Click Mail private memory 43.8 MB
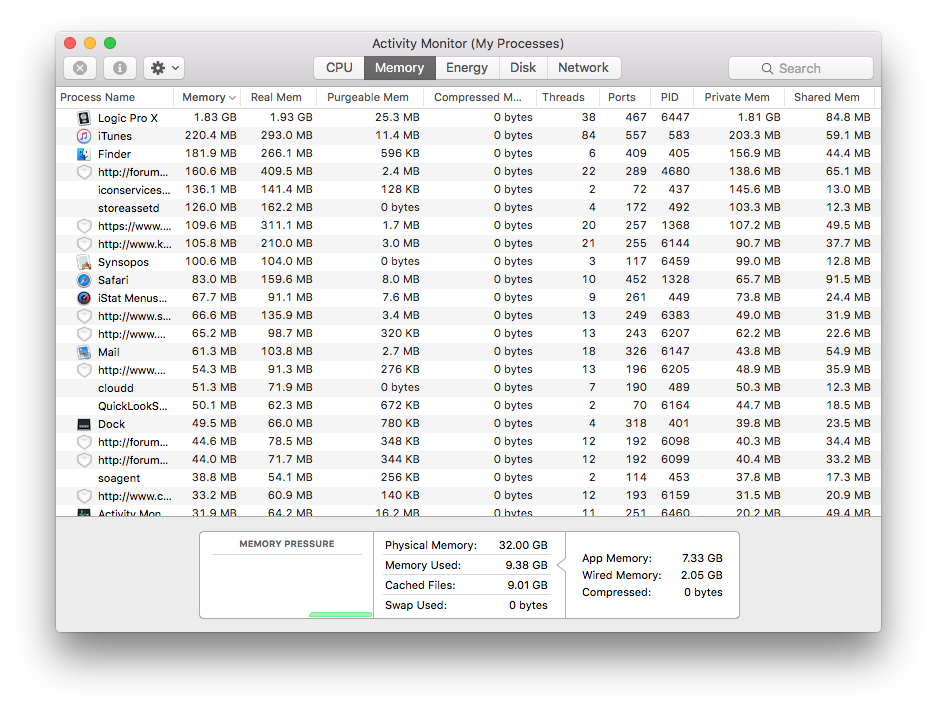This screenshot has height=712, width=937. (x=758, y=351)
